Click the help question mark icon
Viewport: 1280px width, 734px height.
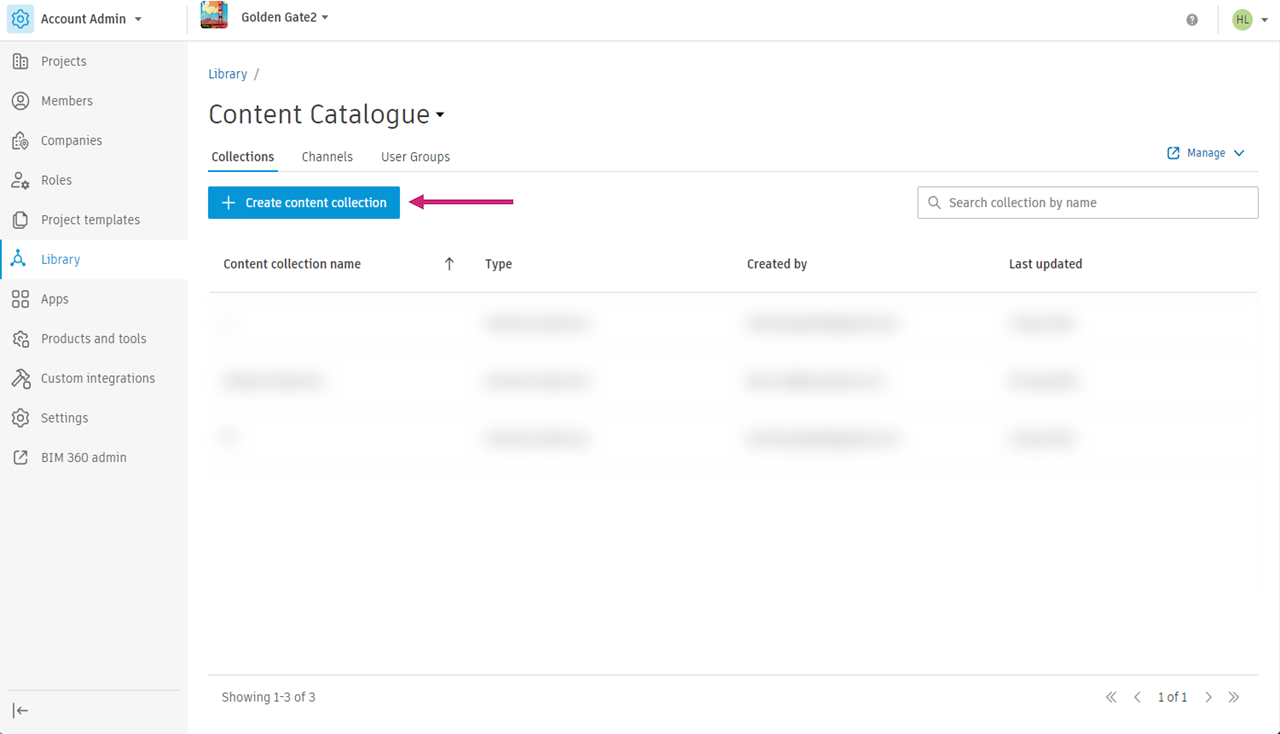pos(1192,20)
